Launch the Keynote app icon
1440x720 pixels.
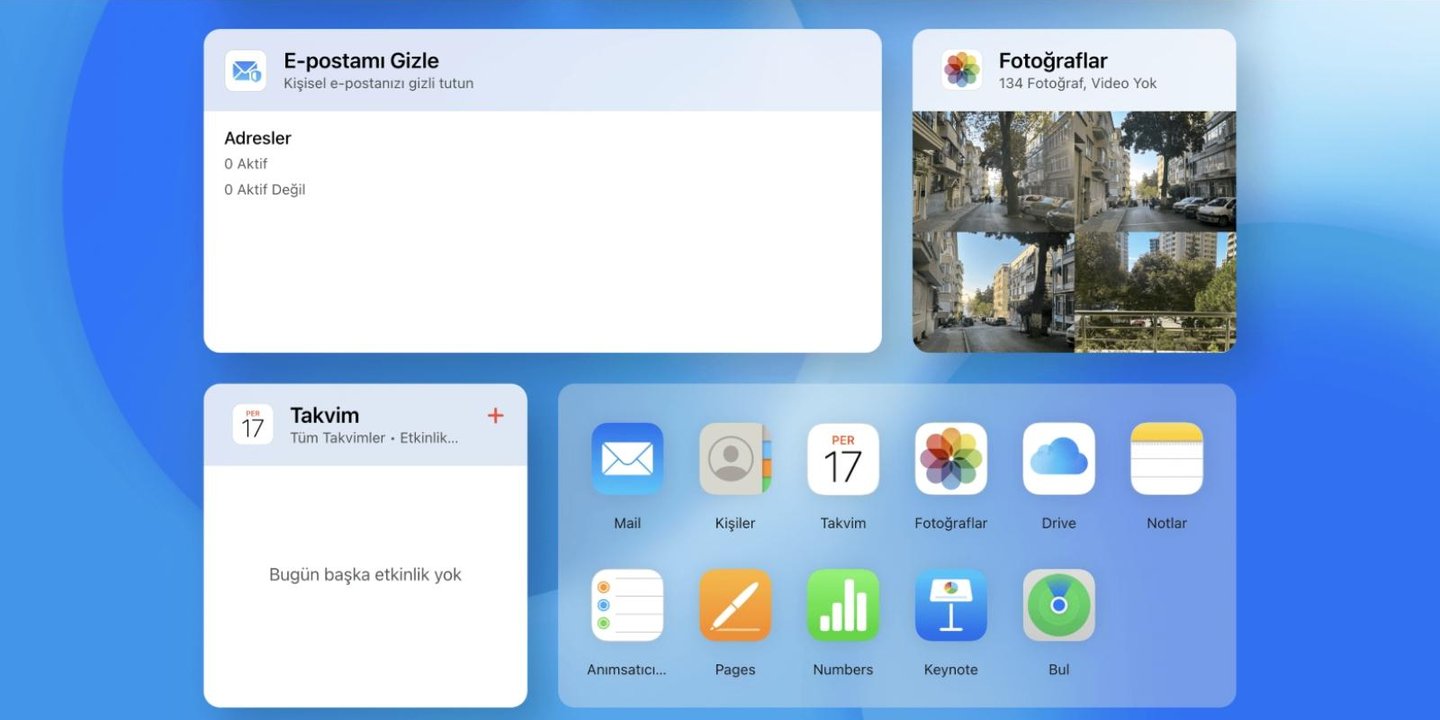tap(951, 605)
